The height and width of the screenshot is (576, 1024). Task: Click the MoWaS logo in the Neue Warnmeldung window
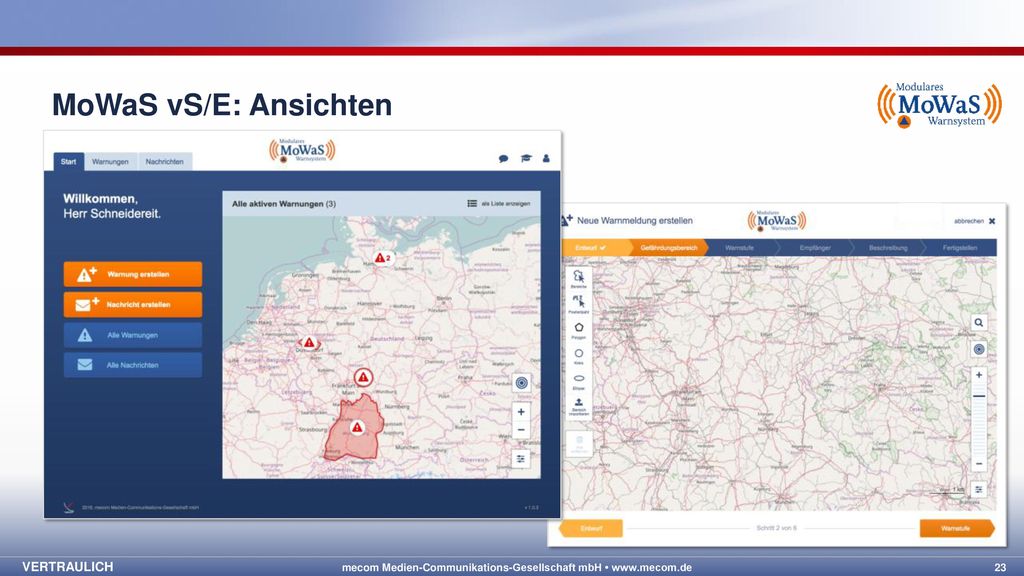click(776, 221)
